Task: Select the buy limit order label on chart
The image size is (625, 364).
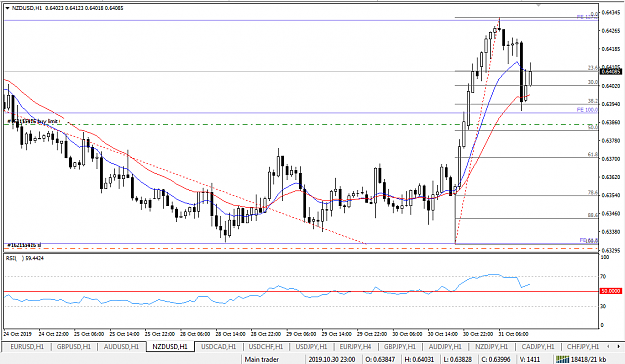Action: (x=33, y=120)
